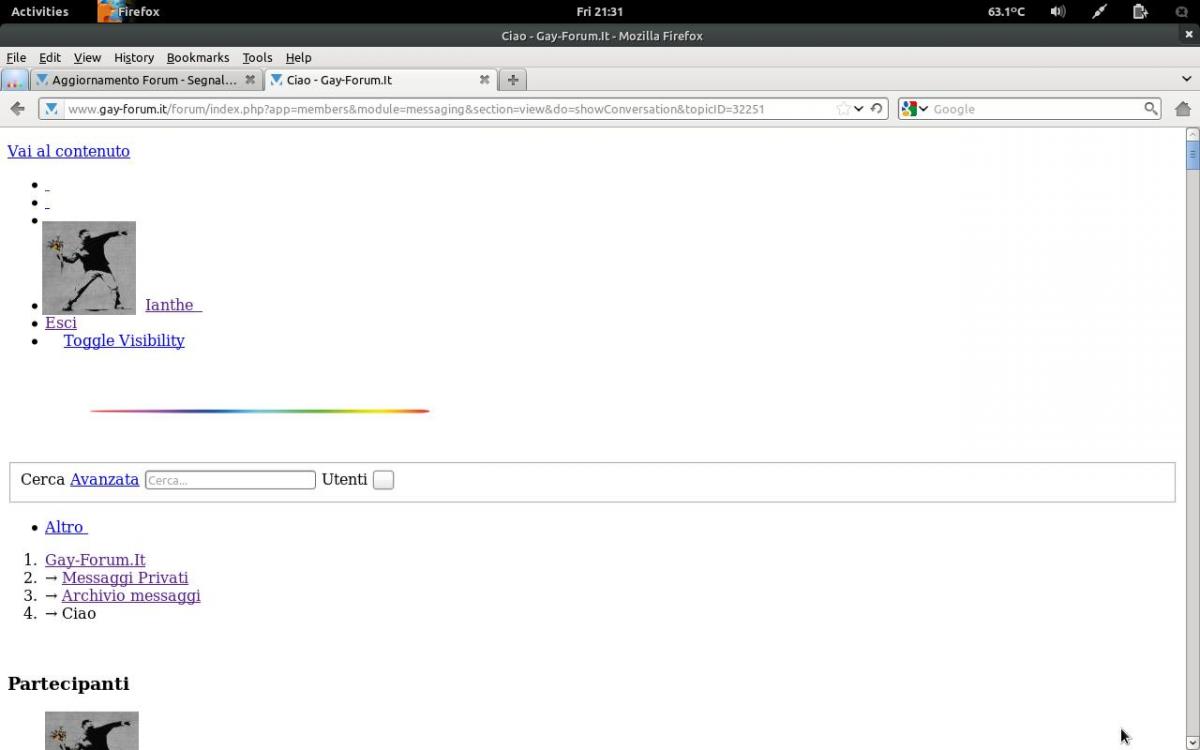Log out using the Esci link
Image resolution: width=1200 pixels, height=750 pixels.
60,323
